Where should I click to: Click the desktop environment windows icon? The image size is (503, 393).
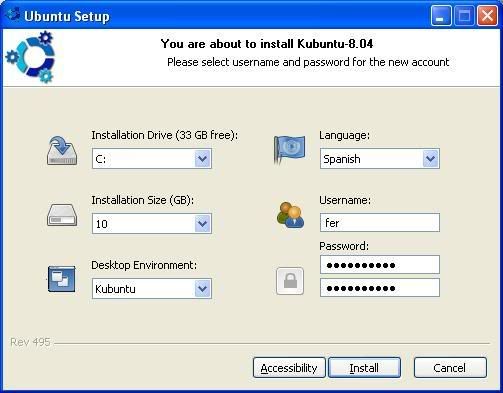pos(61,279)
